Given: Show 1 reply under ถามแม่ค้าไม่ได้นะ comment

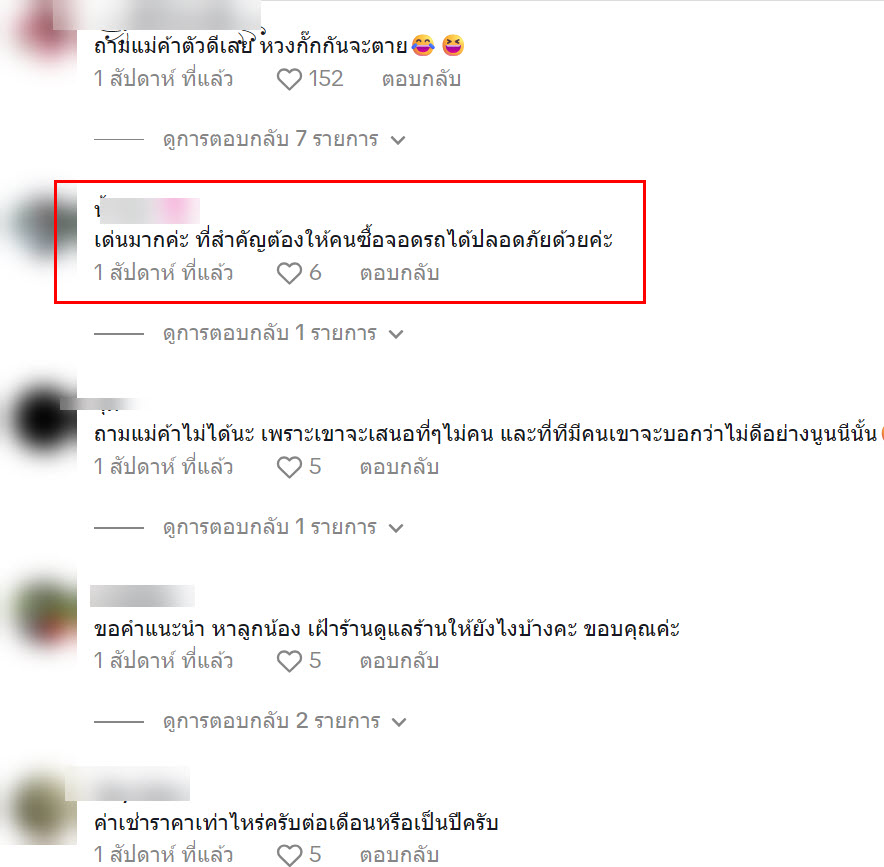Looking at the screenshot, I should [x=283, y=527].
